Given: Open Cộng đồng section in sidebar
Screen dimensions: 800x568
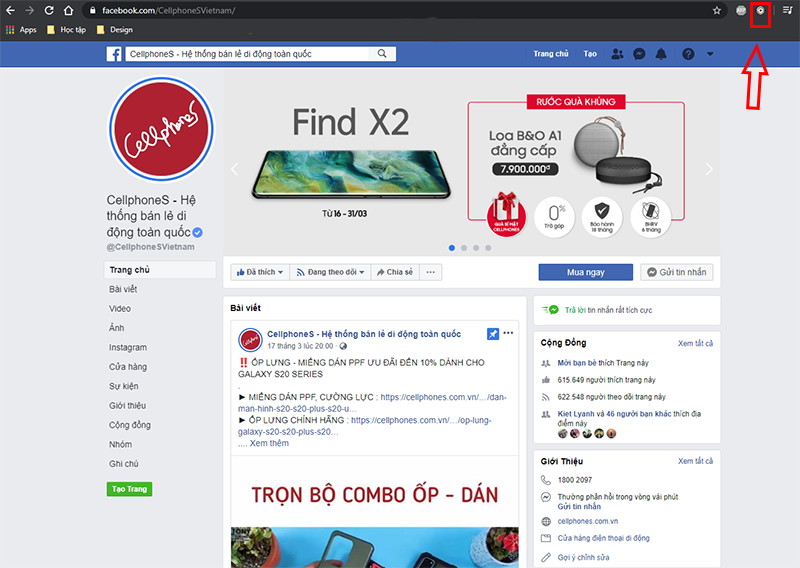Looking at the screenshot, I should pos(130,425).
